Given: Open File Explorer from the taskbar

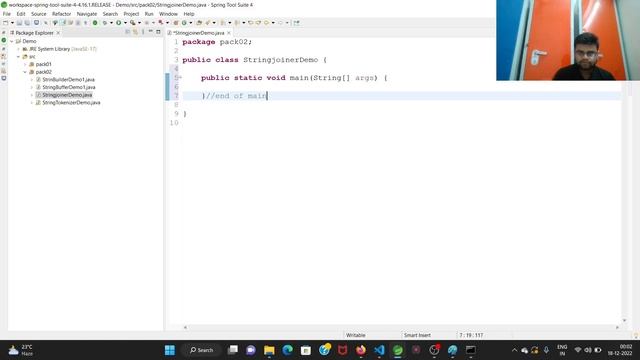Looking at the screenshot, I should pyautogui.click(x=269, y=350).
